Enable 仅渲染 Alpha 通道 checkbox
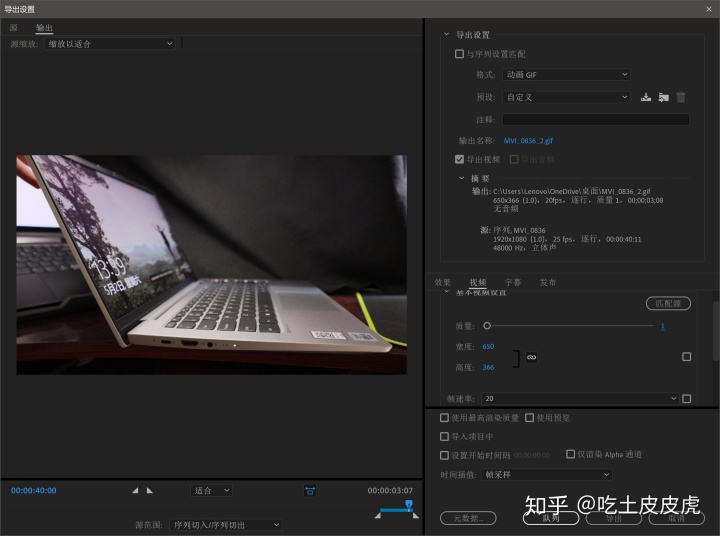The width and height of the screenshot is (720, 536). (x=570, y=454)
